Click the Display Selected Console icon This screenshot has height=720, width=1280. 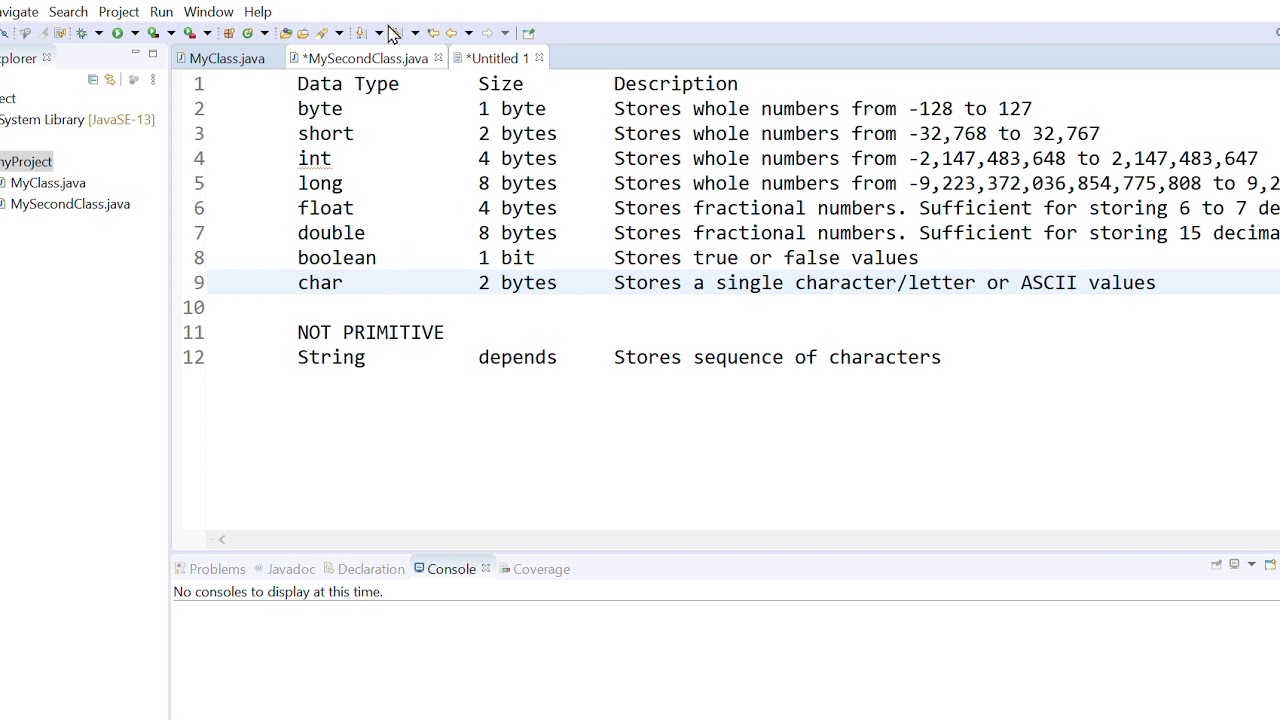point(1234,565)
